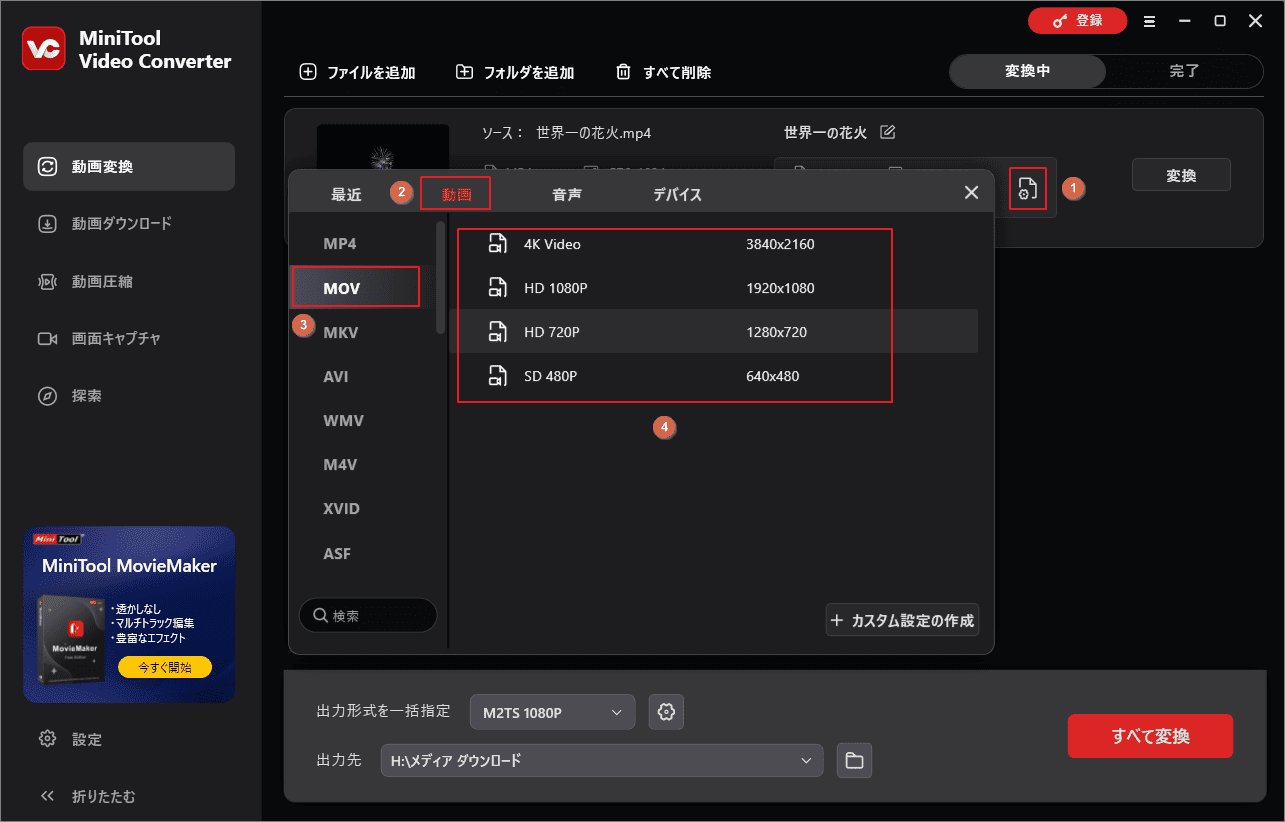Browse the output folder with the folder icon
Screen dimensions: 1285x822
pyautogui.click(x=854, y=761)
